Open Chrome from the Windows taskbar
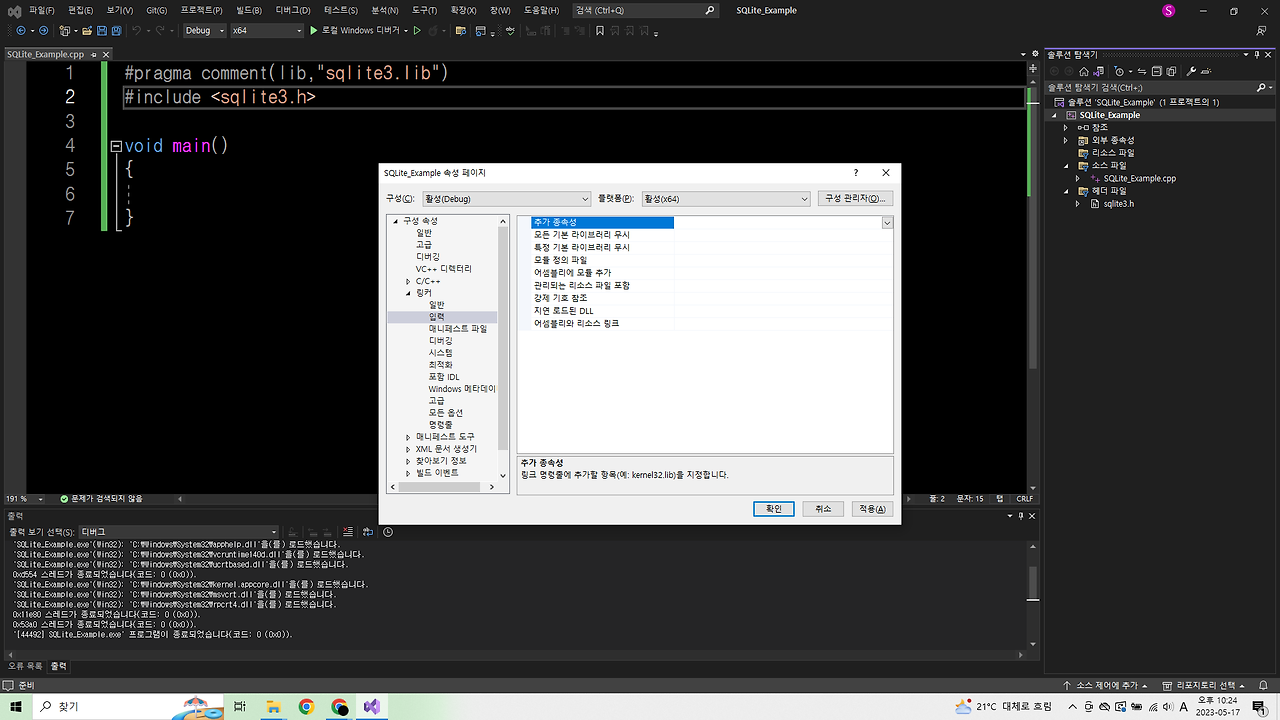 (x=306, y=707)
